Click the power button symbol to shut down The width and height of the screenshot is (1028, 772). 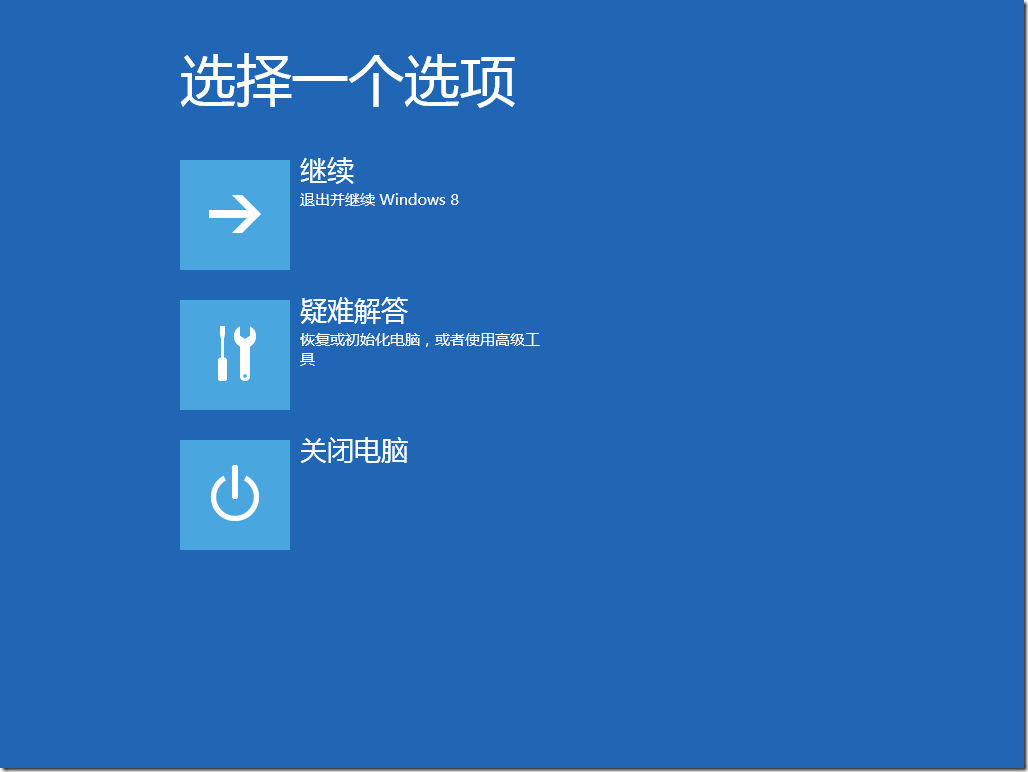point(234,494)
